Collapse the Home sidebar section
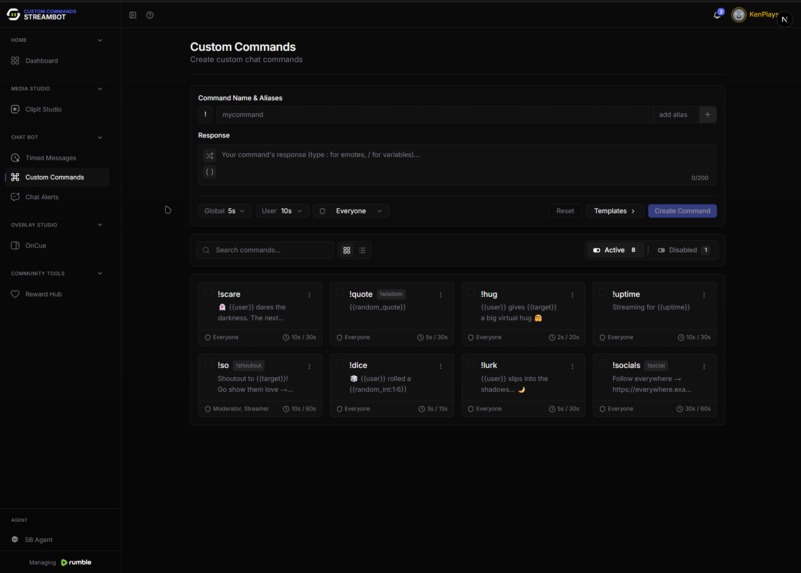Image resolution: width=801 pixels, height=573 pixels. tap(100, 40)
